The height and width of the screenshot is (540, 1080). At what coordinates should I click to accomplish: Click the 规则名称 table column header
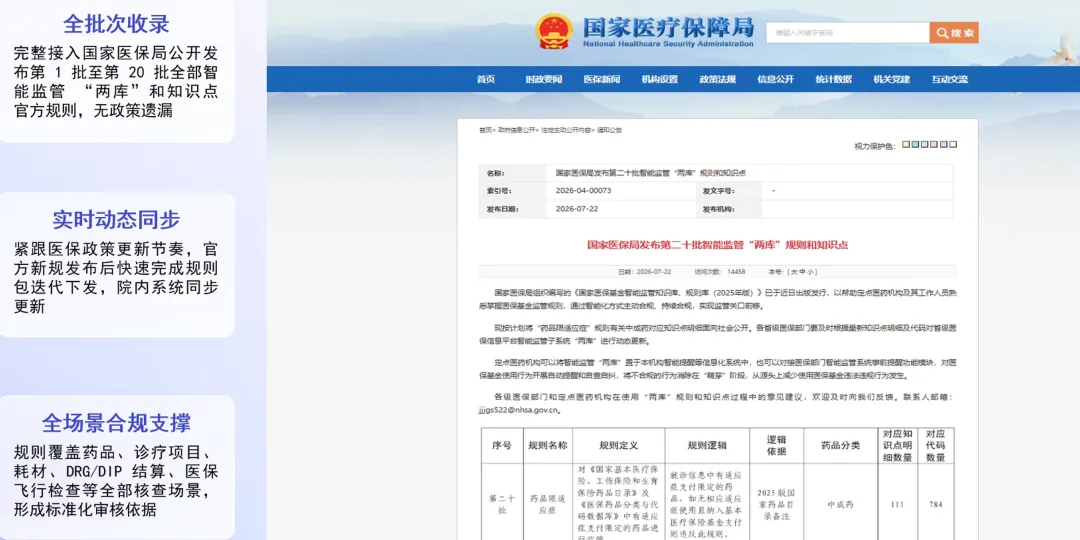pyautogui.click(x=548, y=446)
